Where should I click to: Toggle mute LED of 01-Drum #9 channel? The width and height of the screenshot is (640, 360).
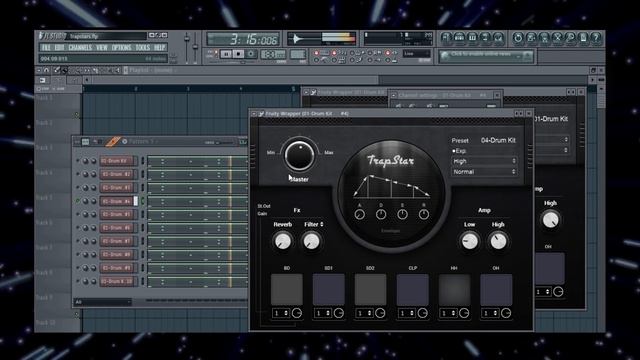click(x=78, y=268)
